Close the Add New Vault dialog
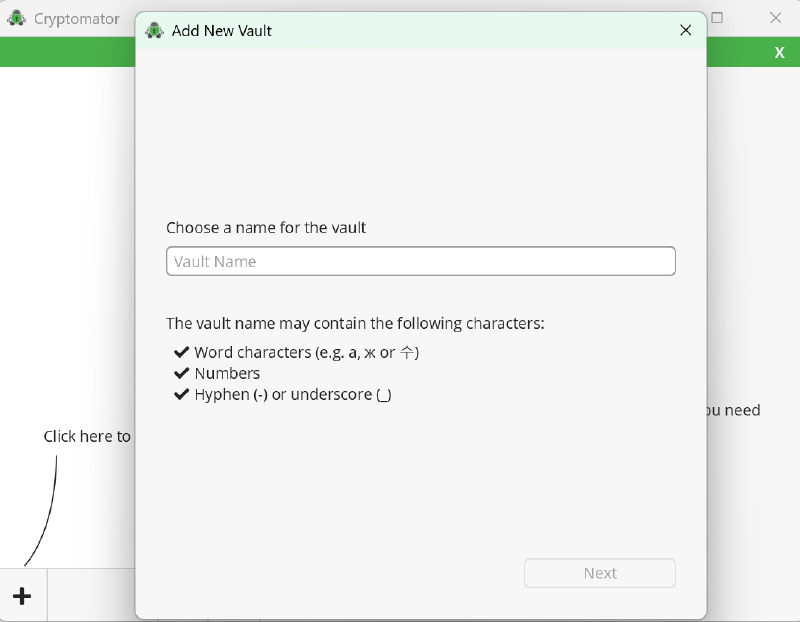 [x=685, y=30]
